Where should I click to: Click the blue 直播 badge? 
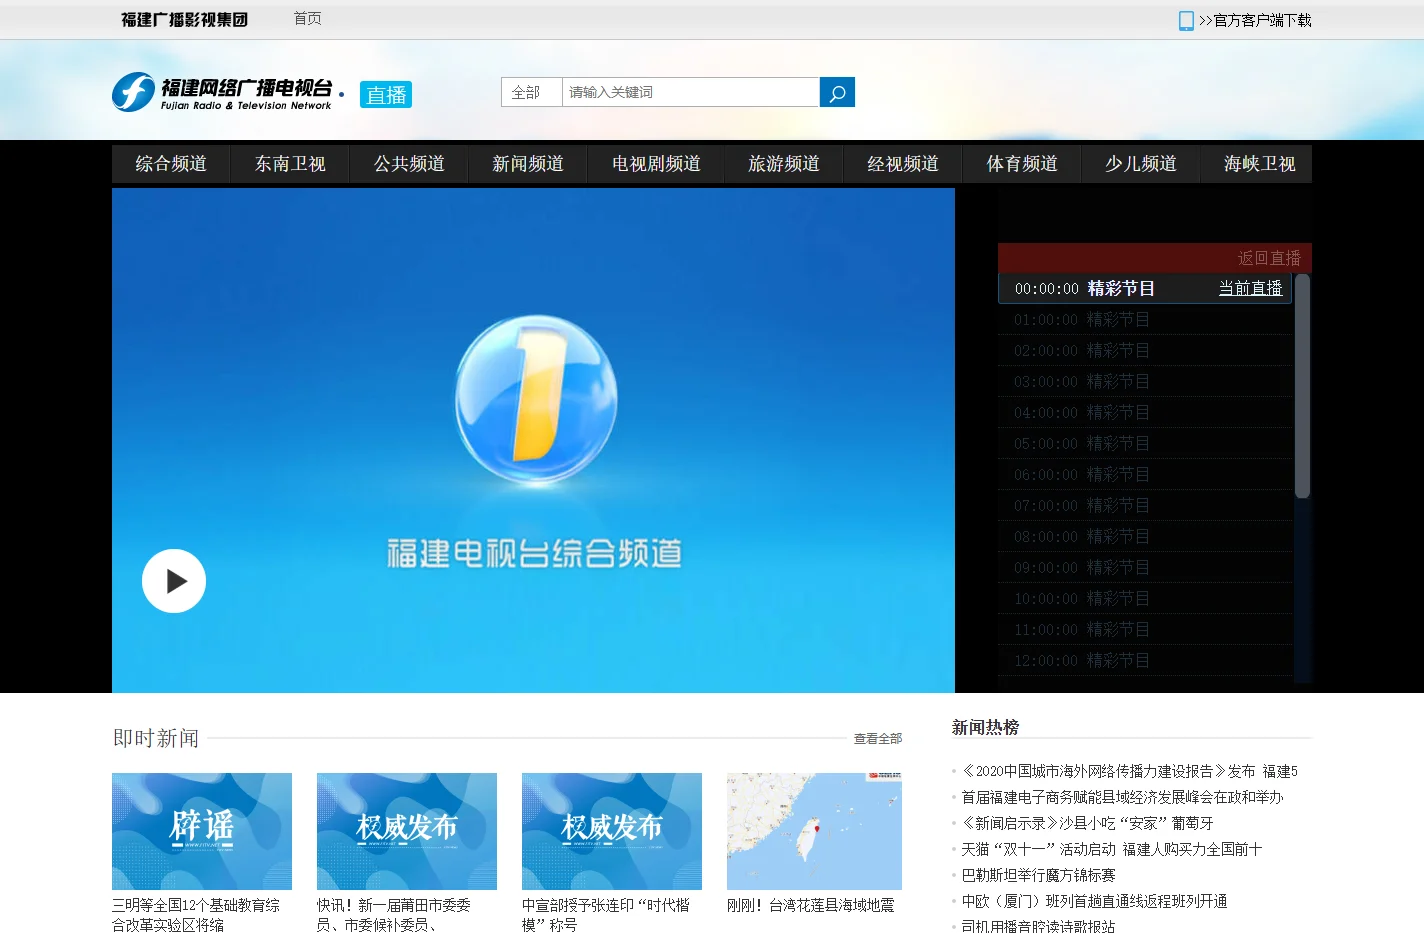[x=386, y=94]
